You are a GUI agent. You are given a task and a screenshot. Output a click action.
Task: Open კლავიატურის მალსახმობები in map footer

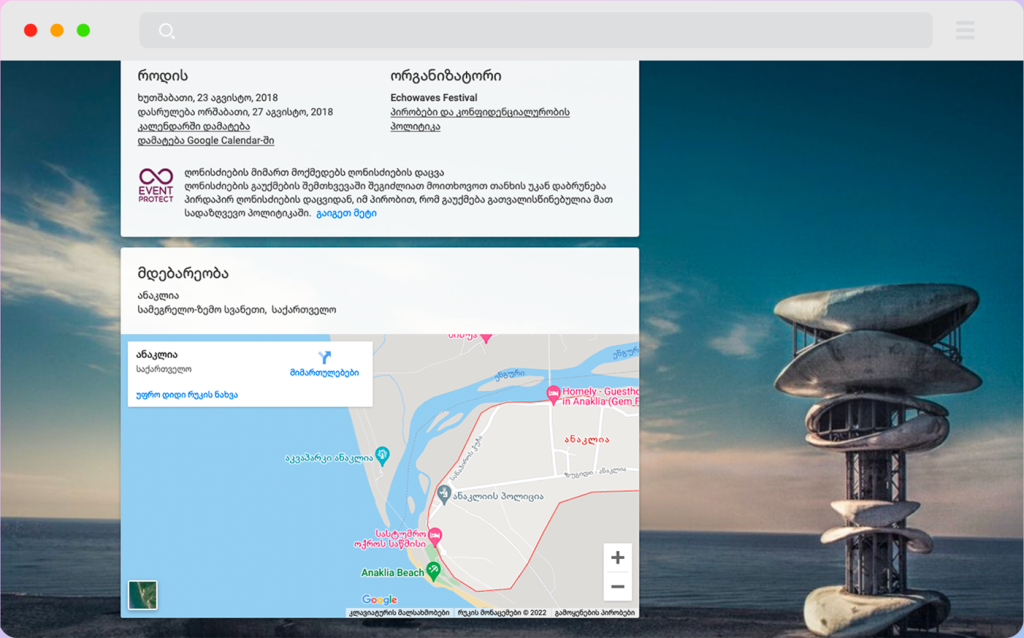coord(399,613)
